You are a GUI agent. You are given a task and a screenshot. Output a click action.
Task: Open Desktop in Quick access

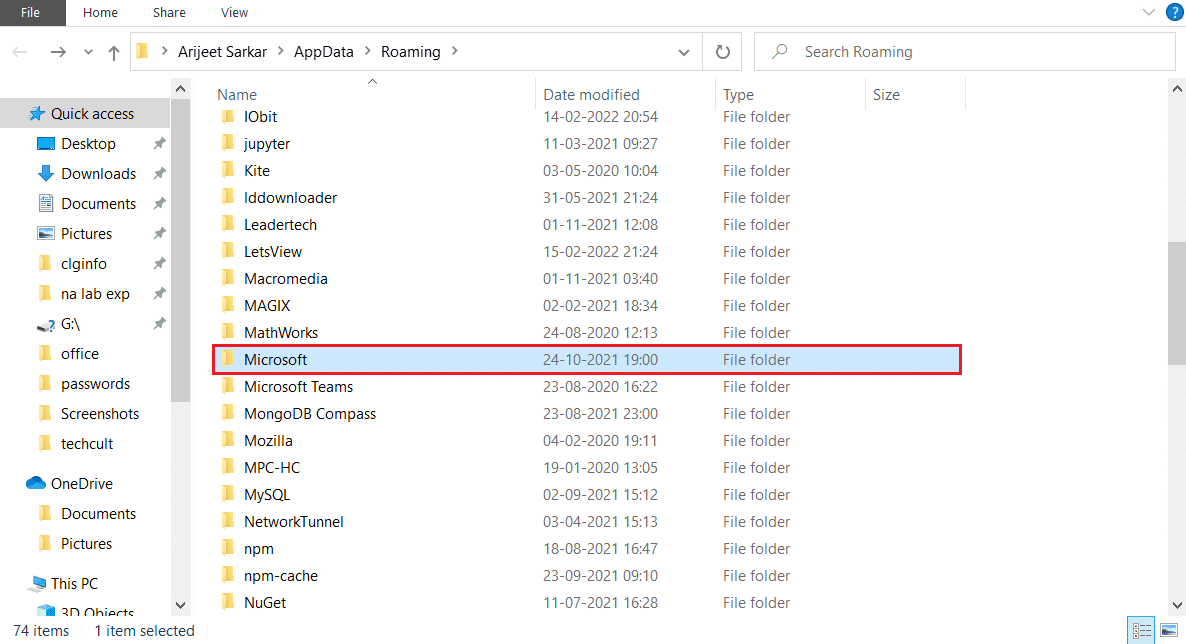pos(88,144)
